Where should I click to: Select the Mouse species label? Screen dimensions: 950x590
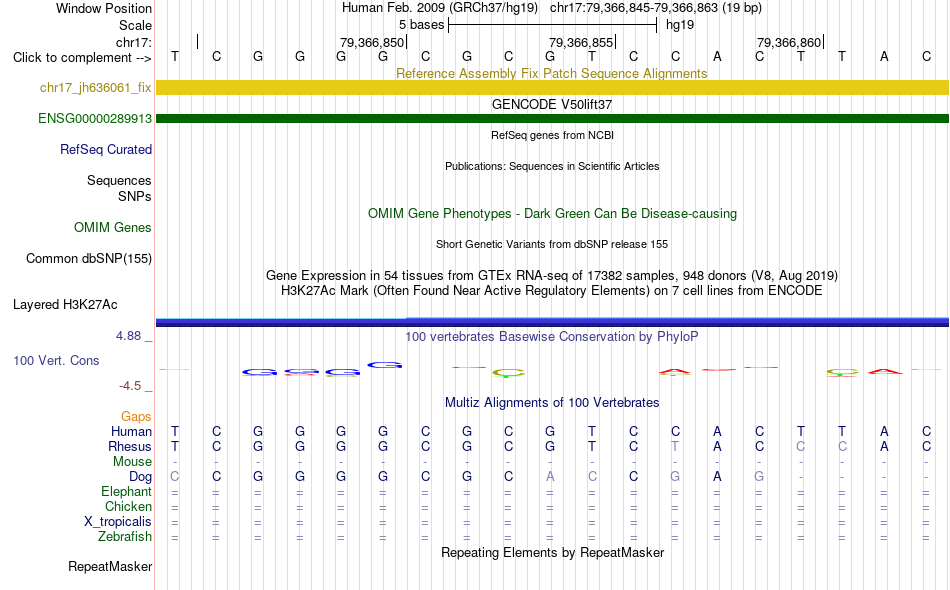133,462
